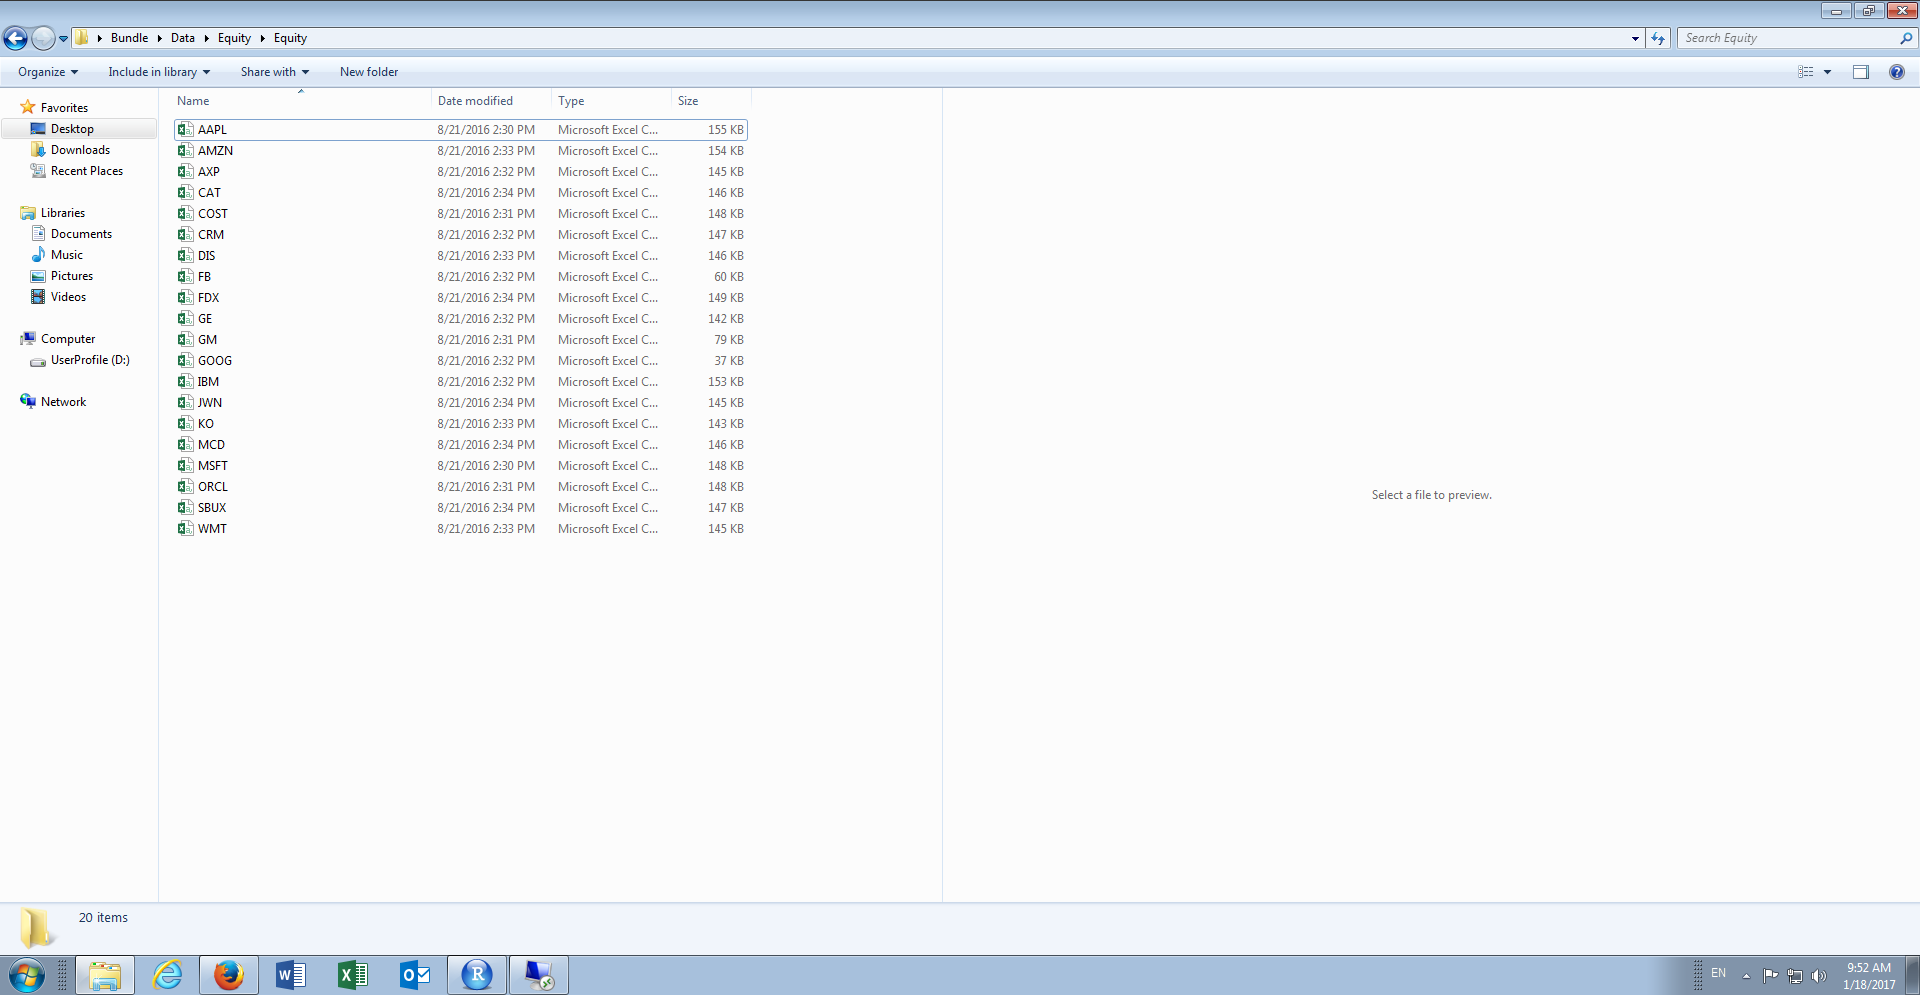Open R application from taskbar
Screen dimensions: 1920x995
click(477, 975)
